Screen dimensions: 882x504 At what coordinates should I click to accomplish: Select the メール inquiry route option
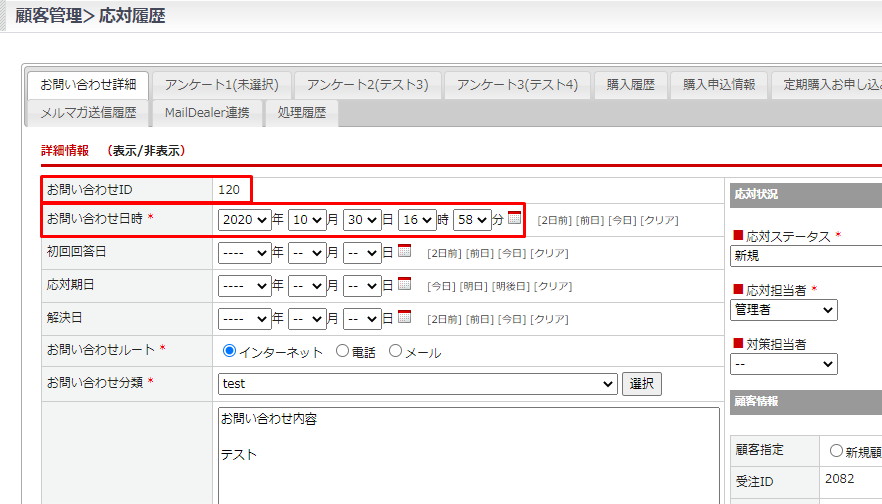click(395, 351)
